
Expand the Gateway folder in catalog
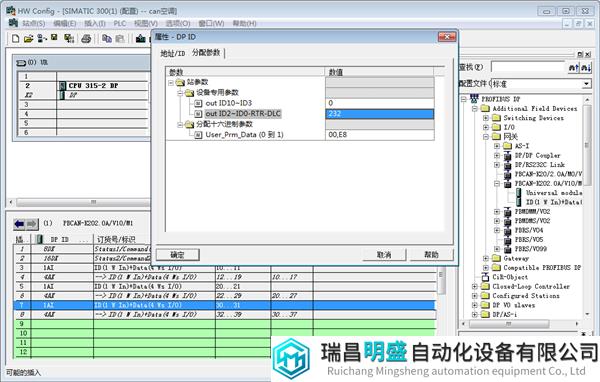pos(486,258)
